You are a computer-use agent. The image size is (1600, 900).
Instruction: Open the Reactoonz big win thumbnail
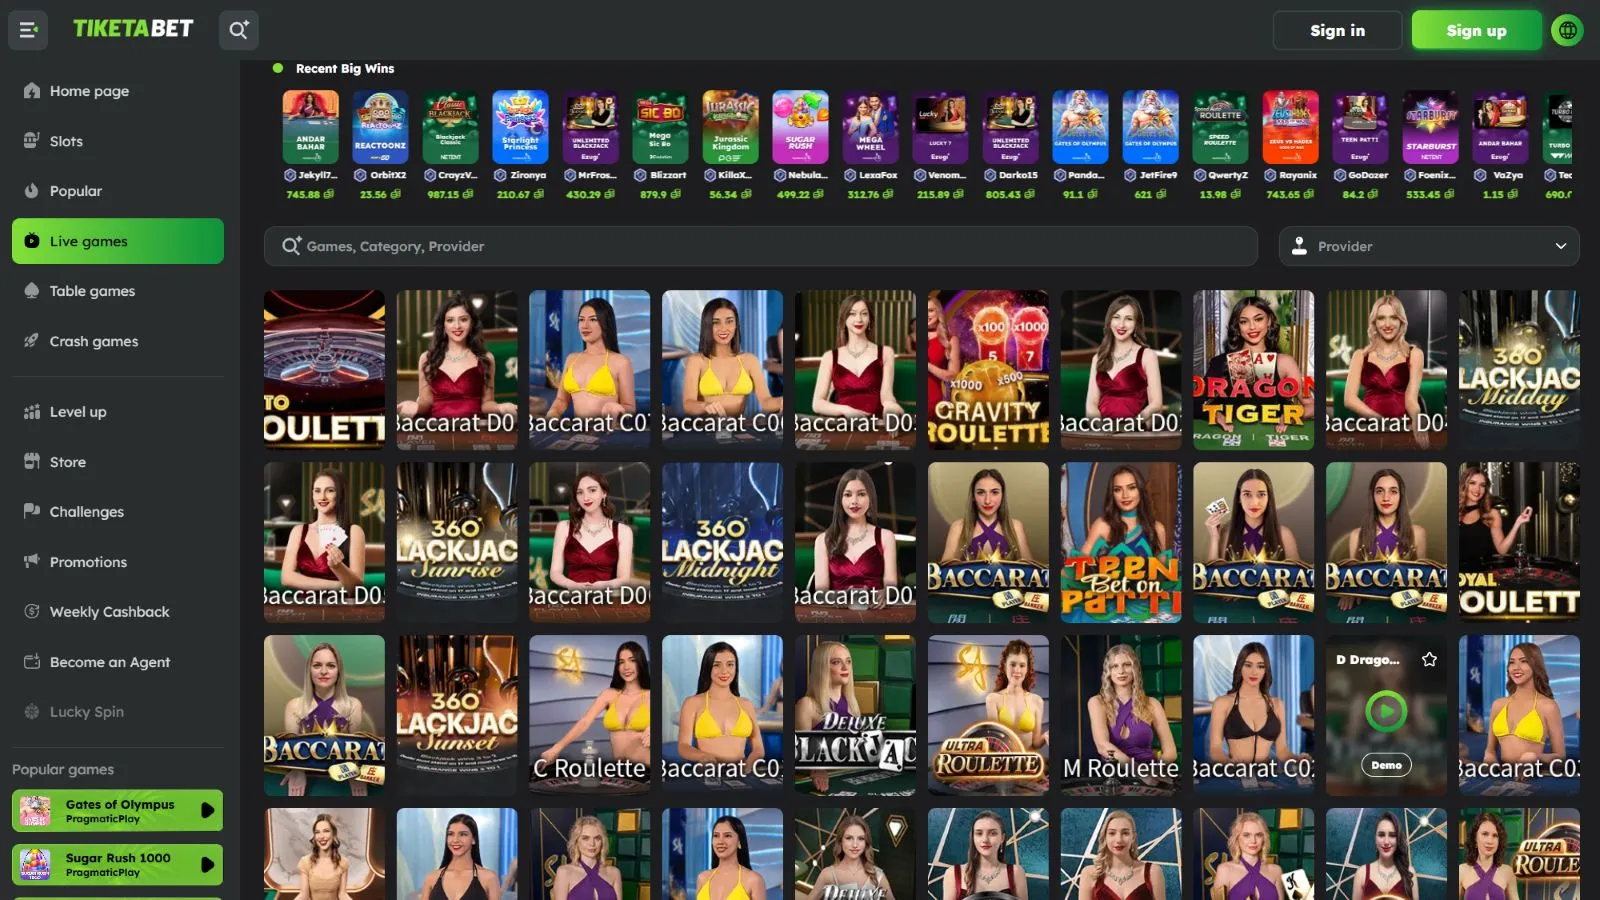click(380, 127)
